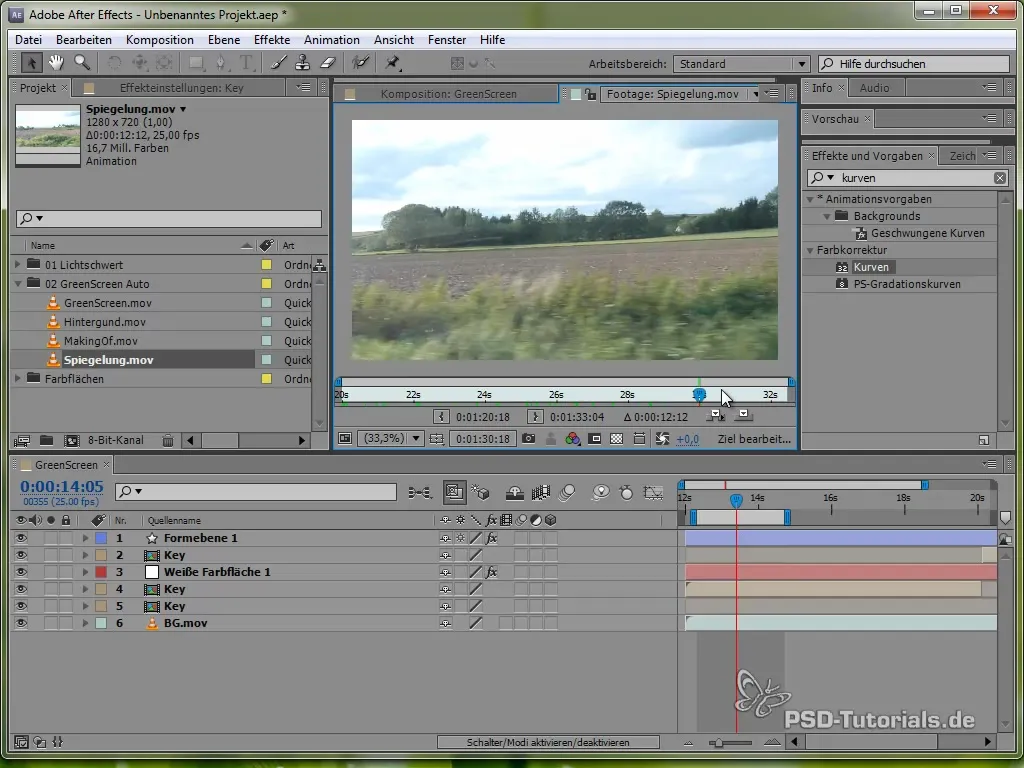The height and width of the screenshot is (768, 1024).
Task: Click the yellow label of 01 Lichtschwert
Action: pyautogui.click(x=266, y=264)
